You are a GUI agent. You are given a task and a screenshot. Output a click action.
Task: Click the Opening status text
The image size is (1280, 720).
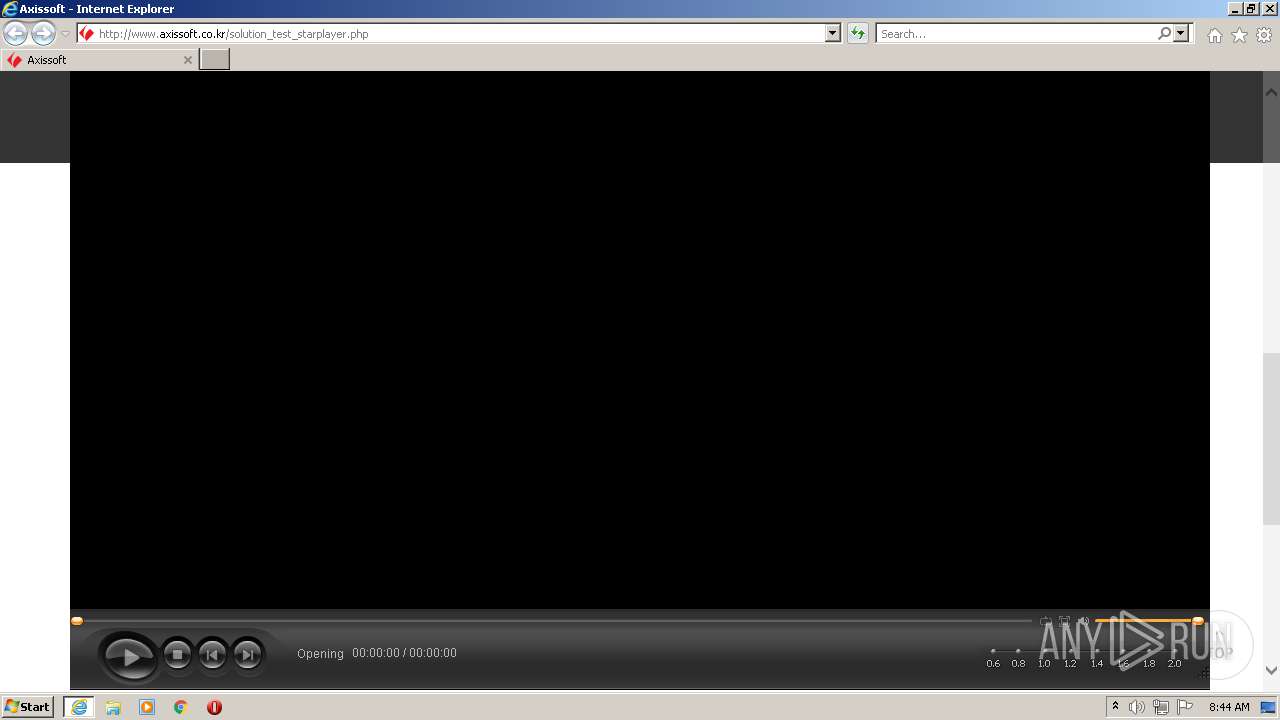click(320, 653)
